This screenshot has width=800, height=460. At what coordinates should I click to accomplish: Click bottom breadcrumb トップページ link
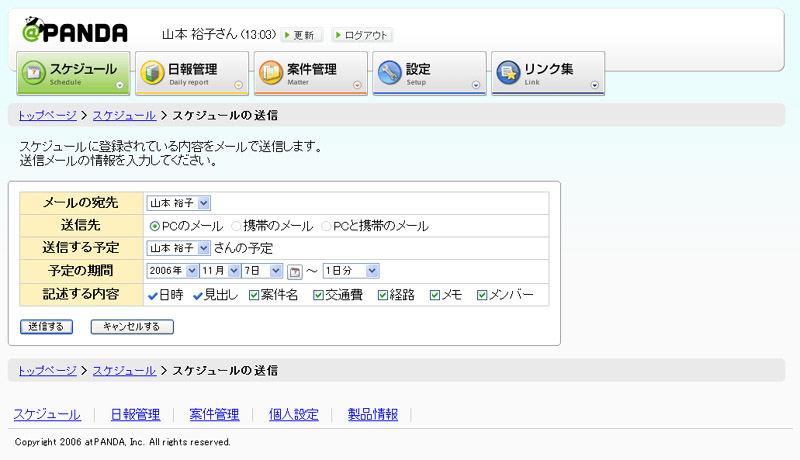(x=47, y=370)
